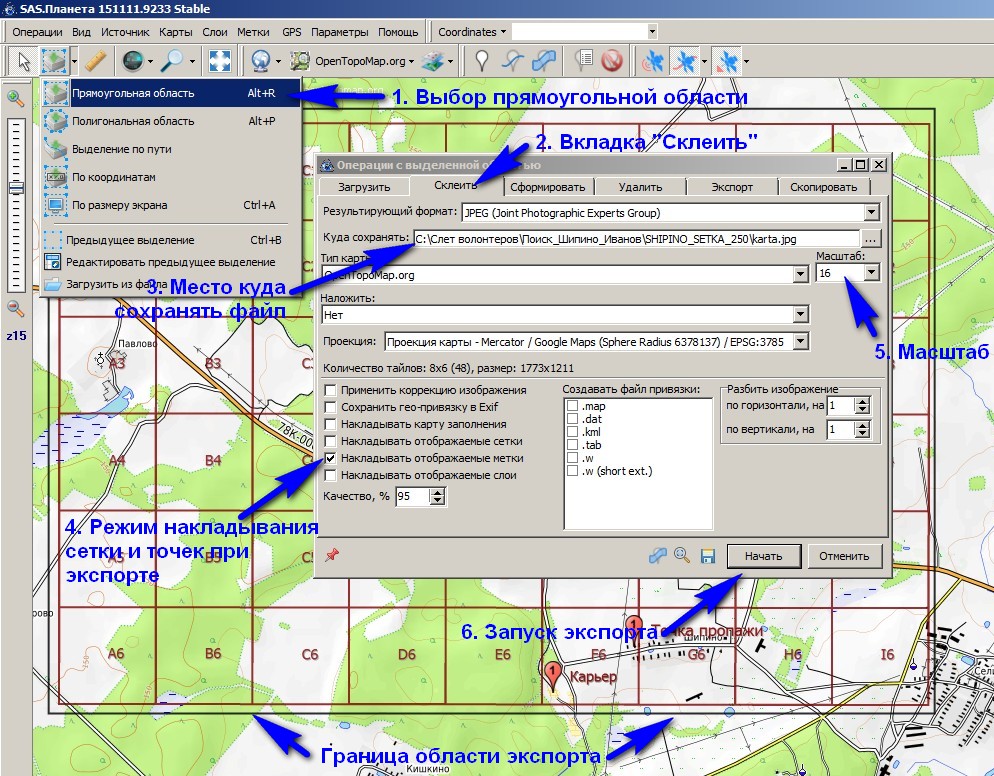Choose 'Полигональная область' from the menu
The width and height of the screenshot is (994, 776).
(133, 121)
